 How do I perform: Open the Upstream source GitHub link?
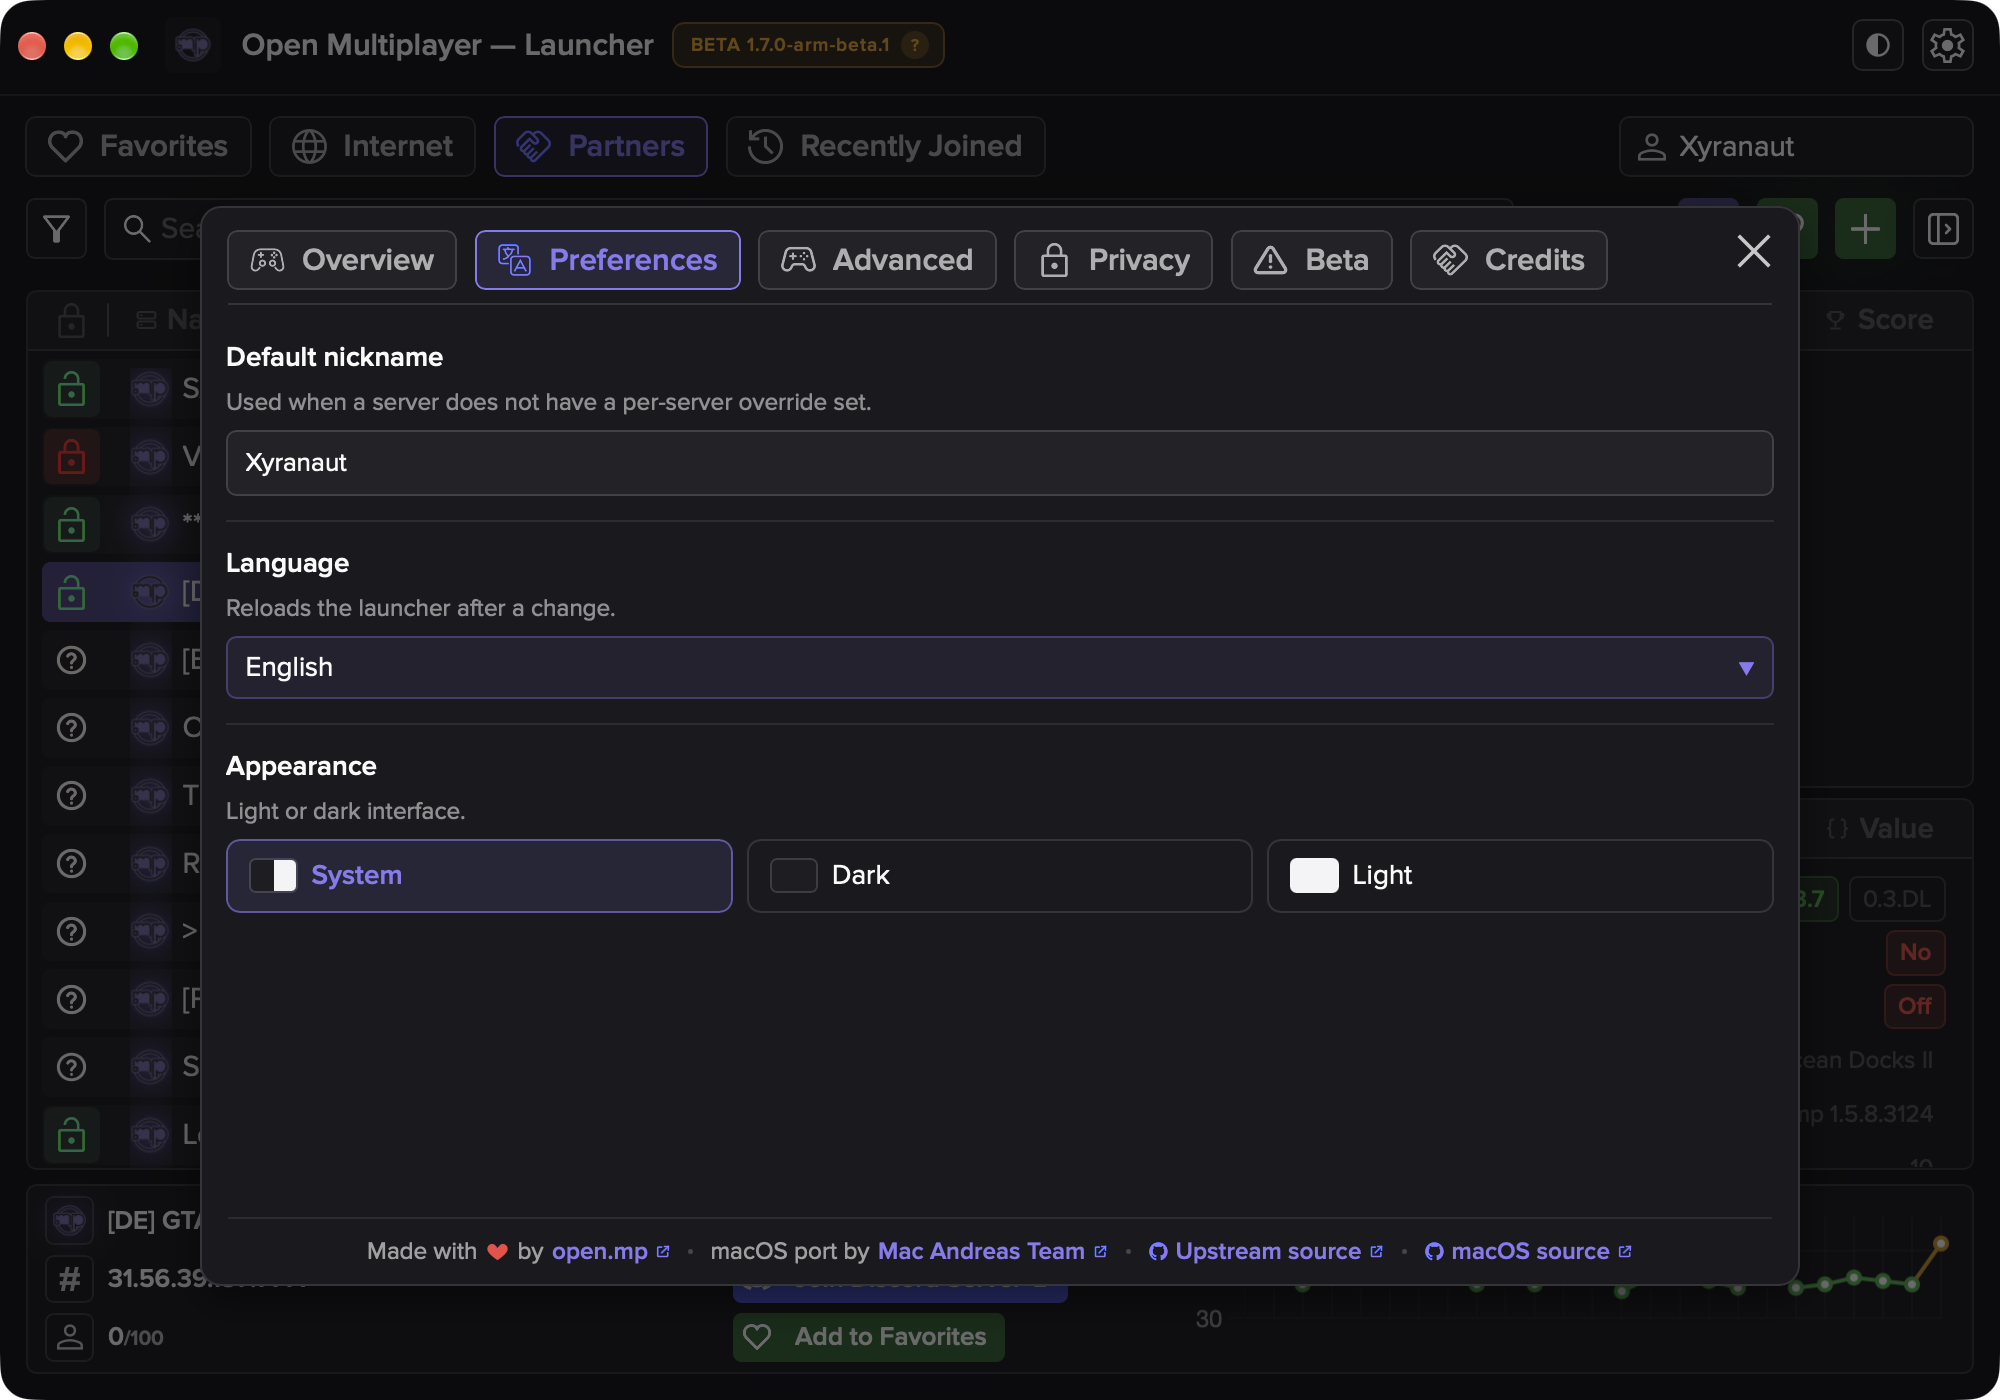pos(1266,1251)
